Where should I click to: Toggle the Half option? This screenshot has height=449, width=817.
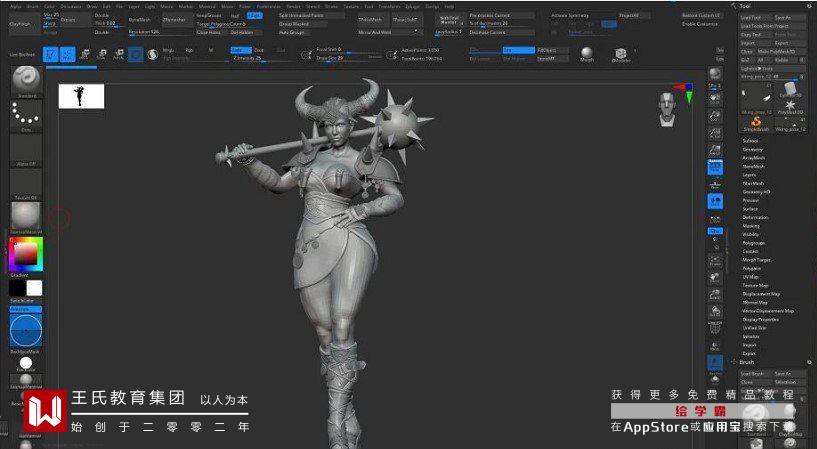coord(236,16)
